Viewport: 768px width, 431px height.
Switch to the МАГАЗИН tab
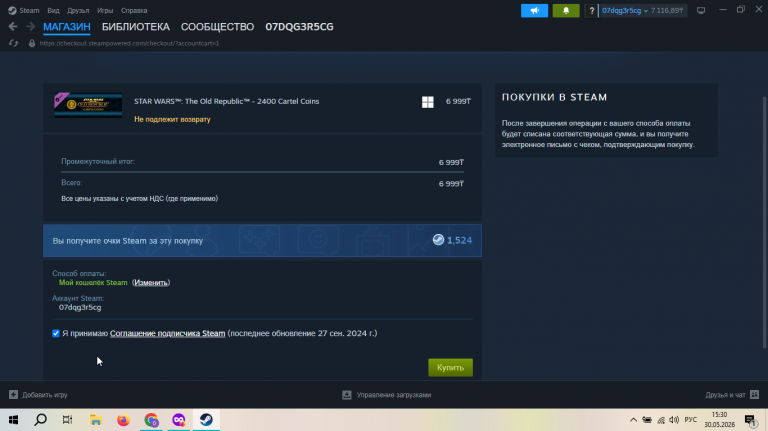click(67, 27)
